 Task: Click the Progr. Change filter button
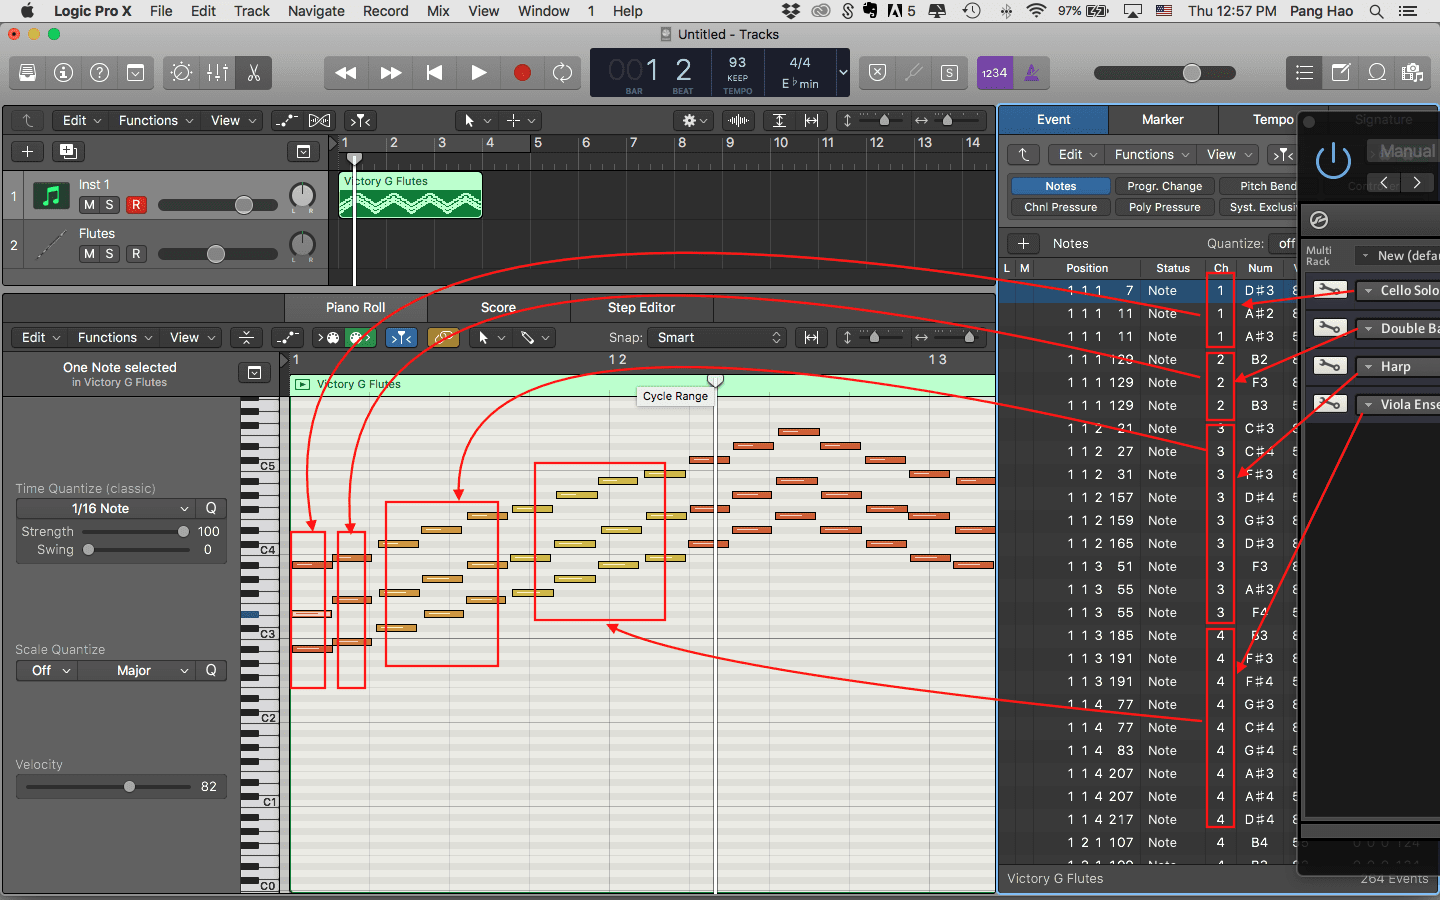tap(1164, 187)
